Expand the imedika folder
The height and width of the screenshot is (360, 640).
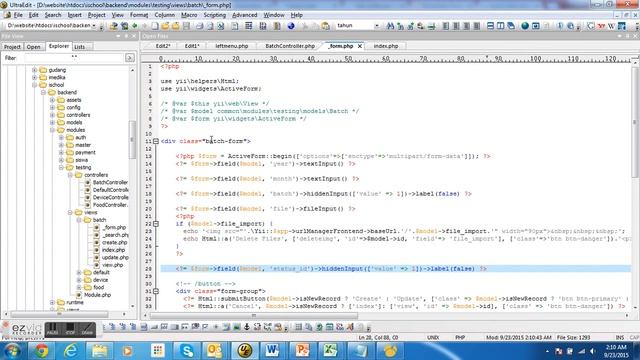click(x=35, y=78)
